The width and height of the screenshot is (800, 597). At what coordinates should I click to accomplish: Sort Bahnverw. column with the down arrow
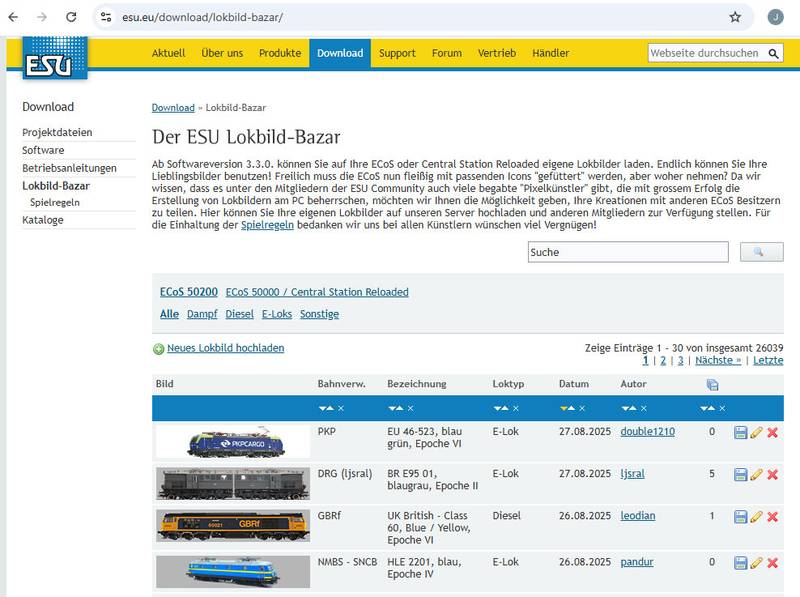point(322,408)
